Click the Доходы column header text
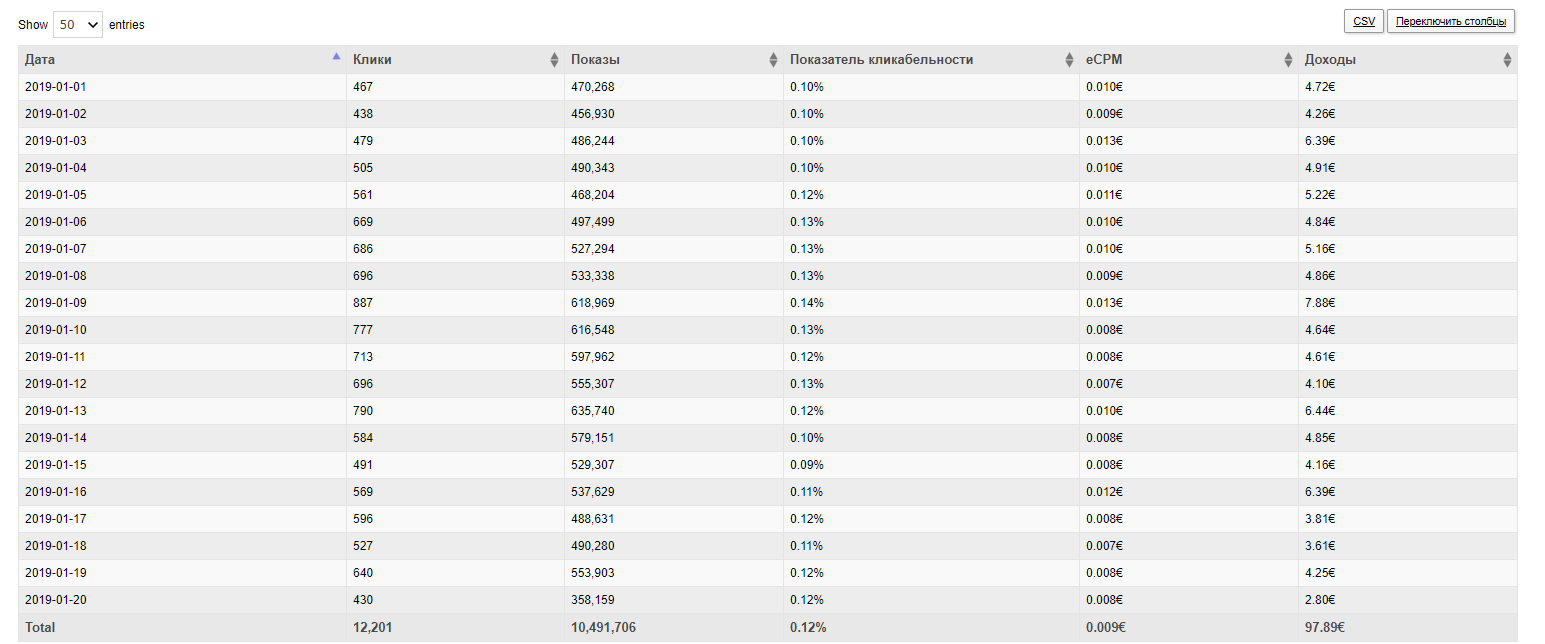The image size is (1545, 644). coord(1330,60)
